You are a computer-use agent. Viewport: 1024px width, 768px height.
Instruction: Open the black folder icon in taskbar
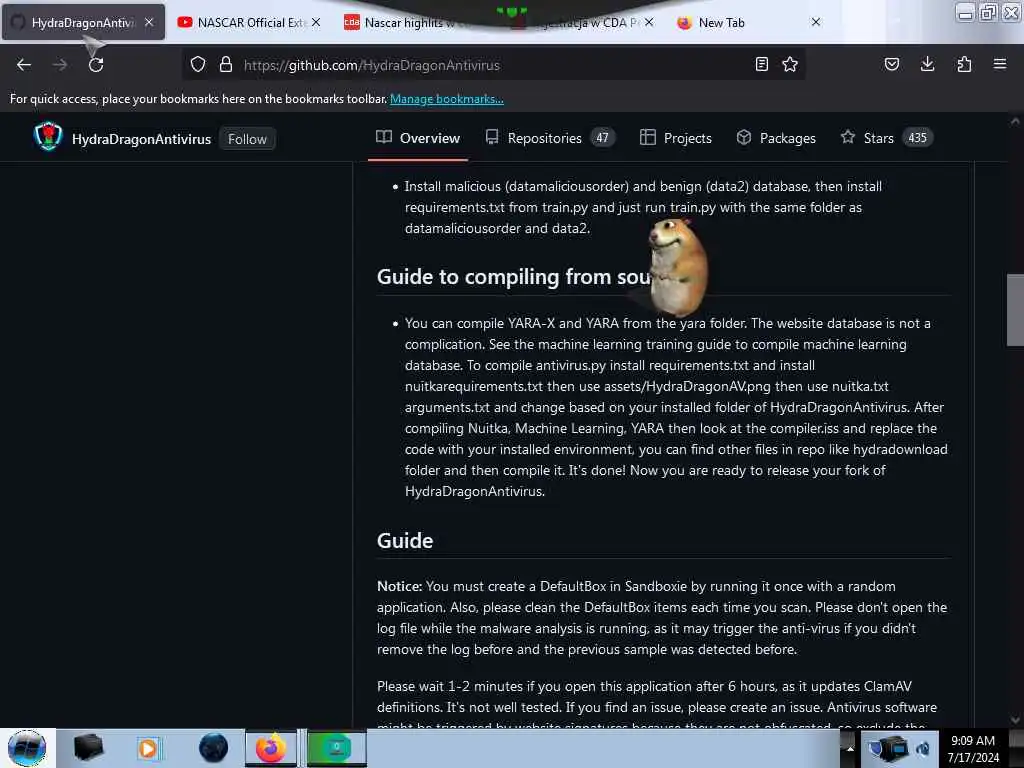pos(88,748)
